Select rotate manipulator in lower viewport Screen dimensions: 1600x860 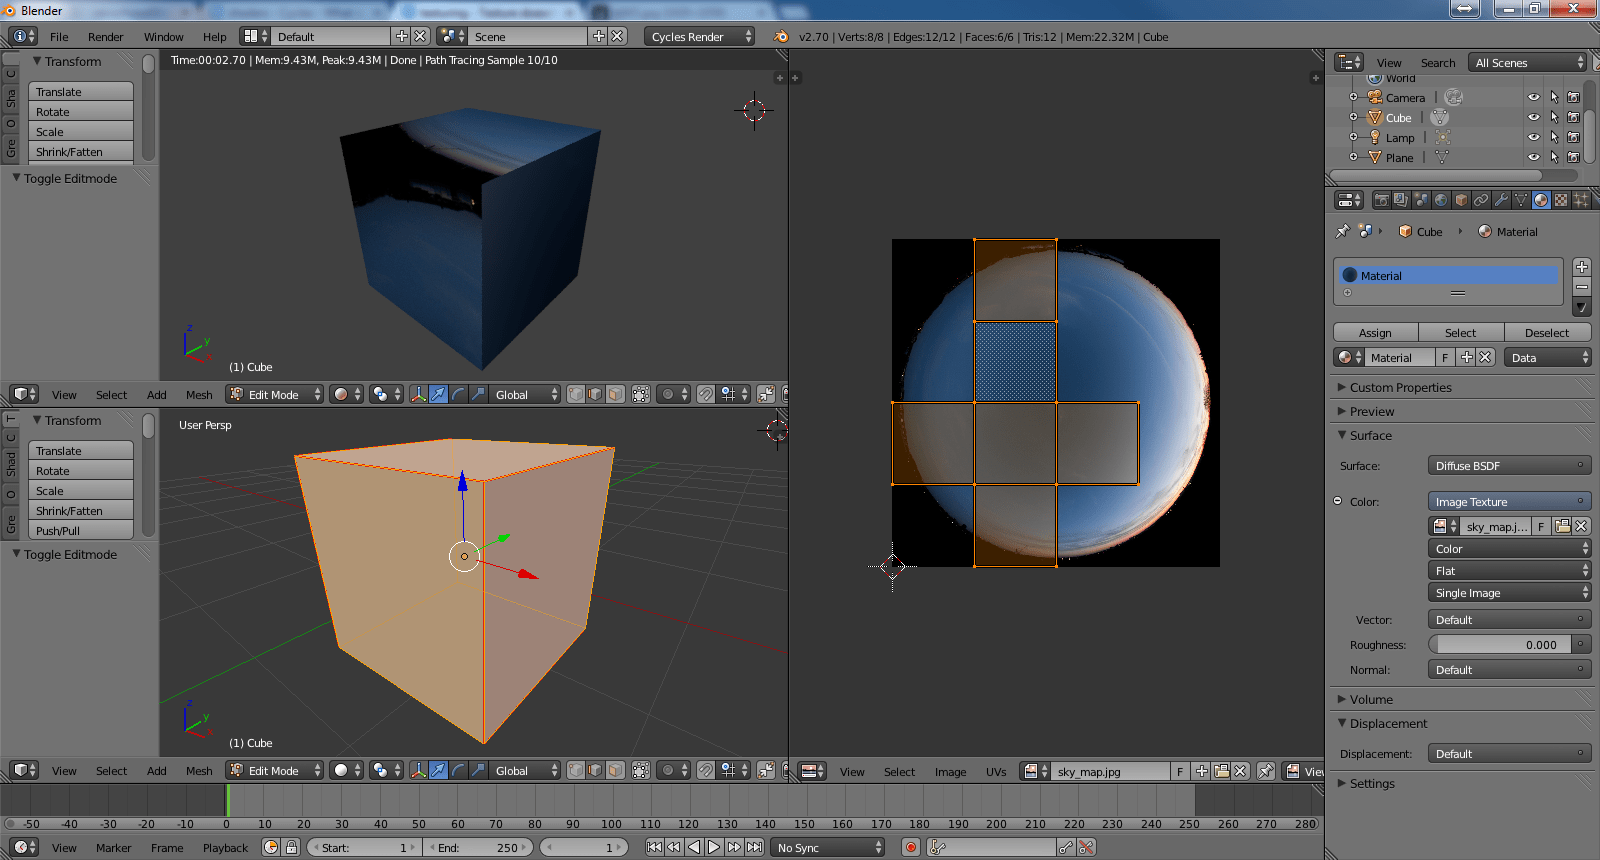coord(458,770)
